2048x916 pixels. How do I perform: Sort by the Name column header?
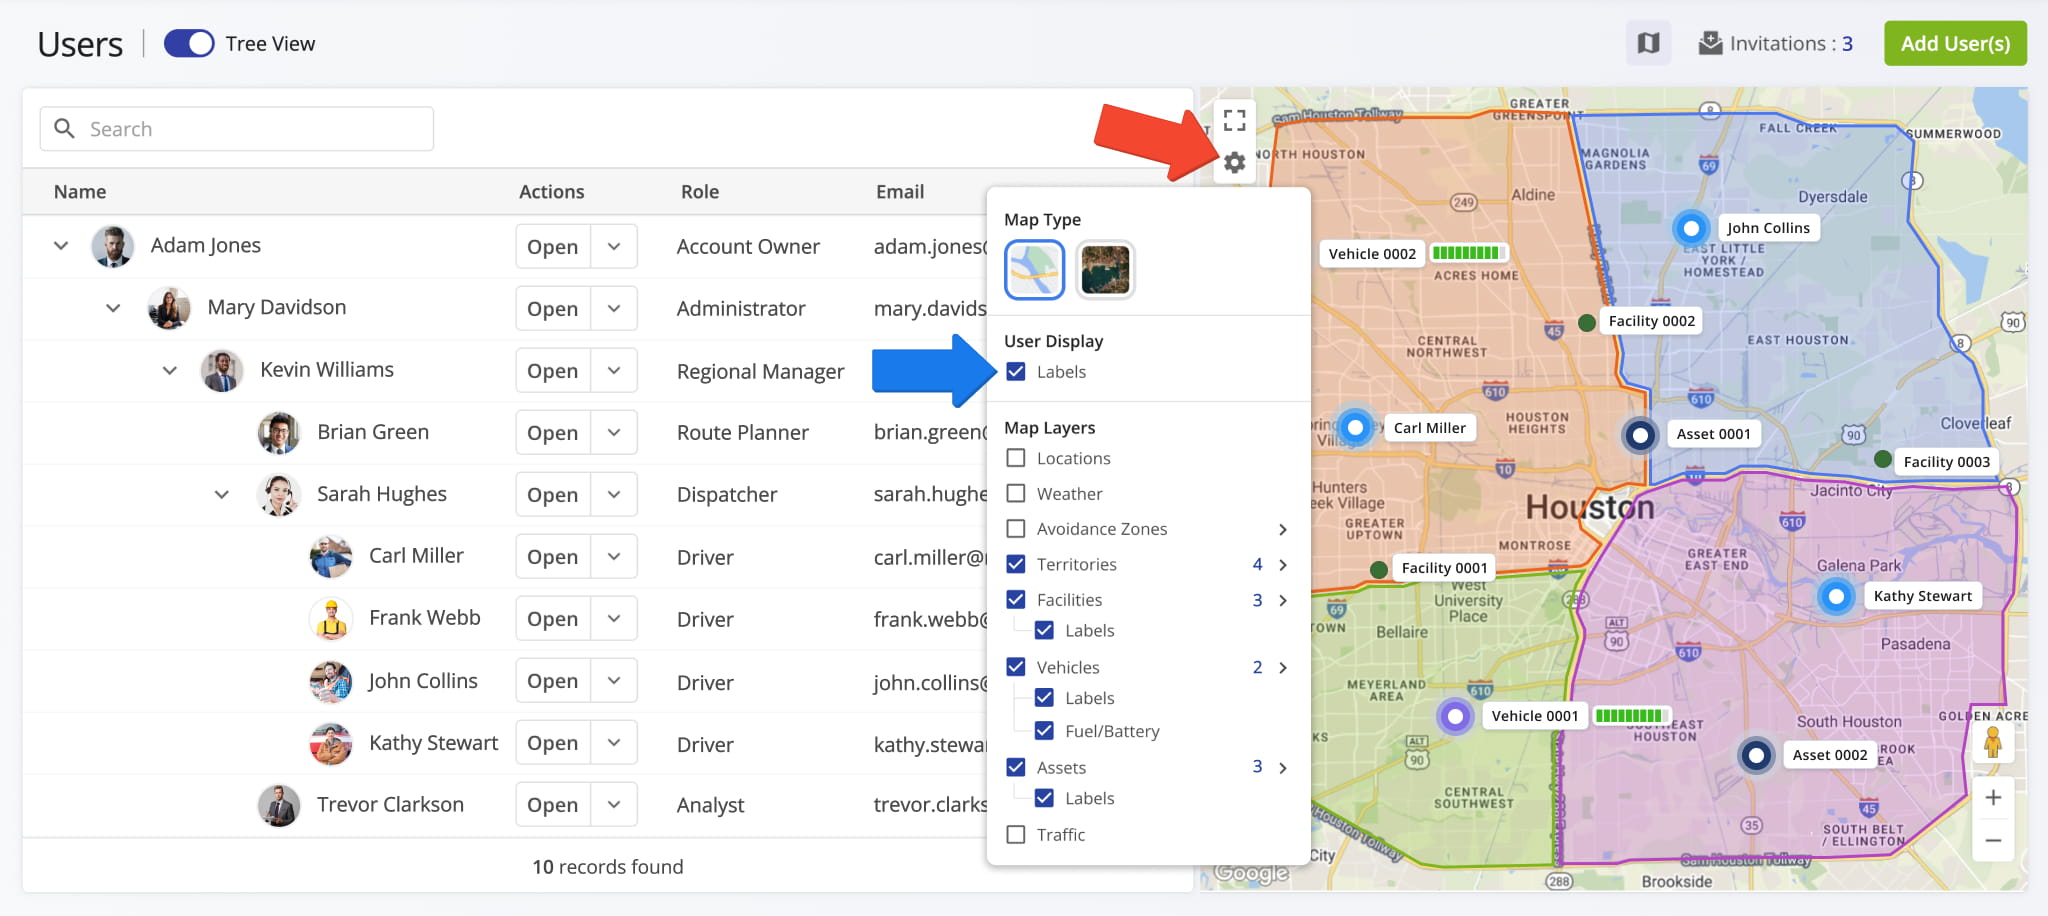click(x=80, y=191)
